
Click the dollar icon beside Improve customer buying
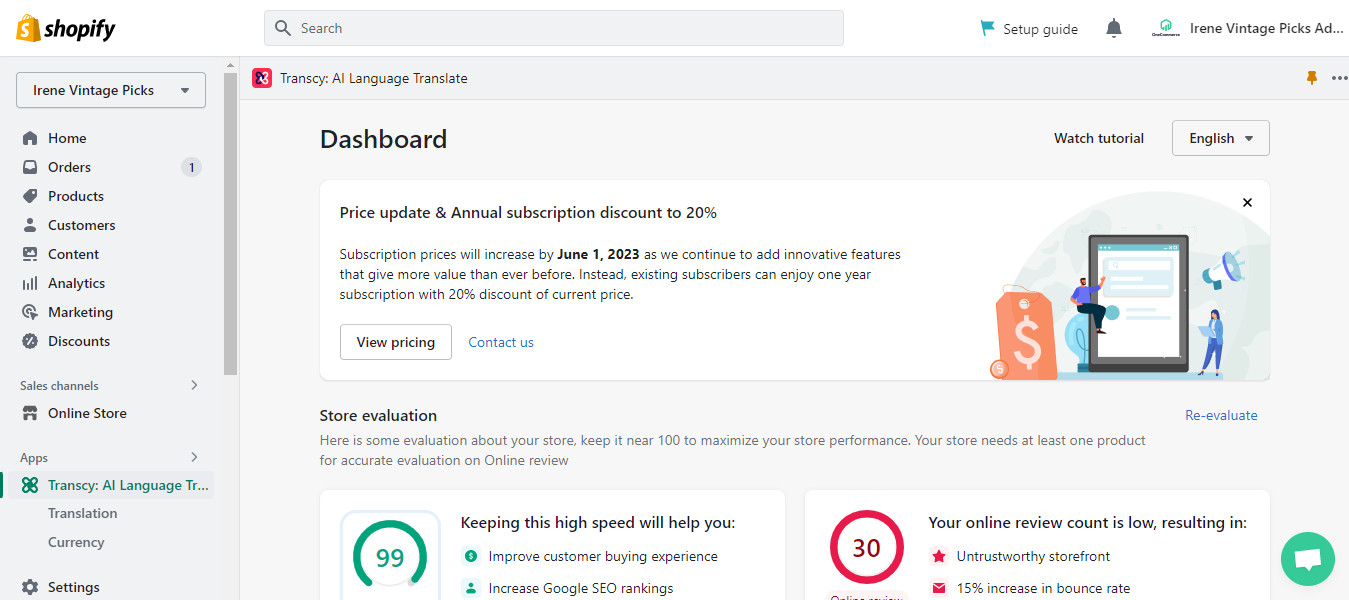click(x=470, y=556)
